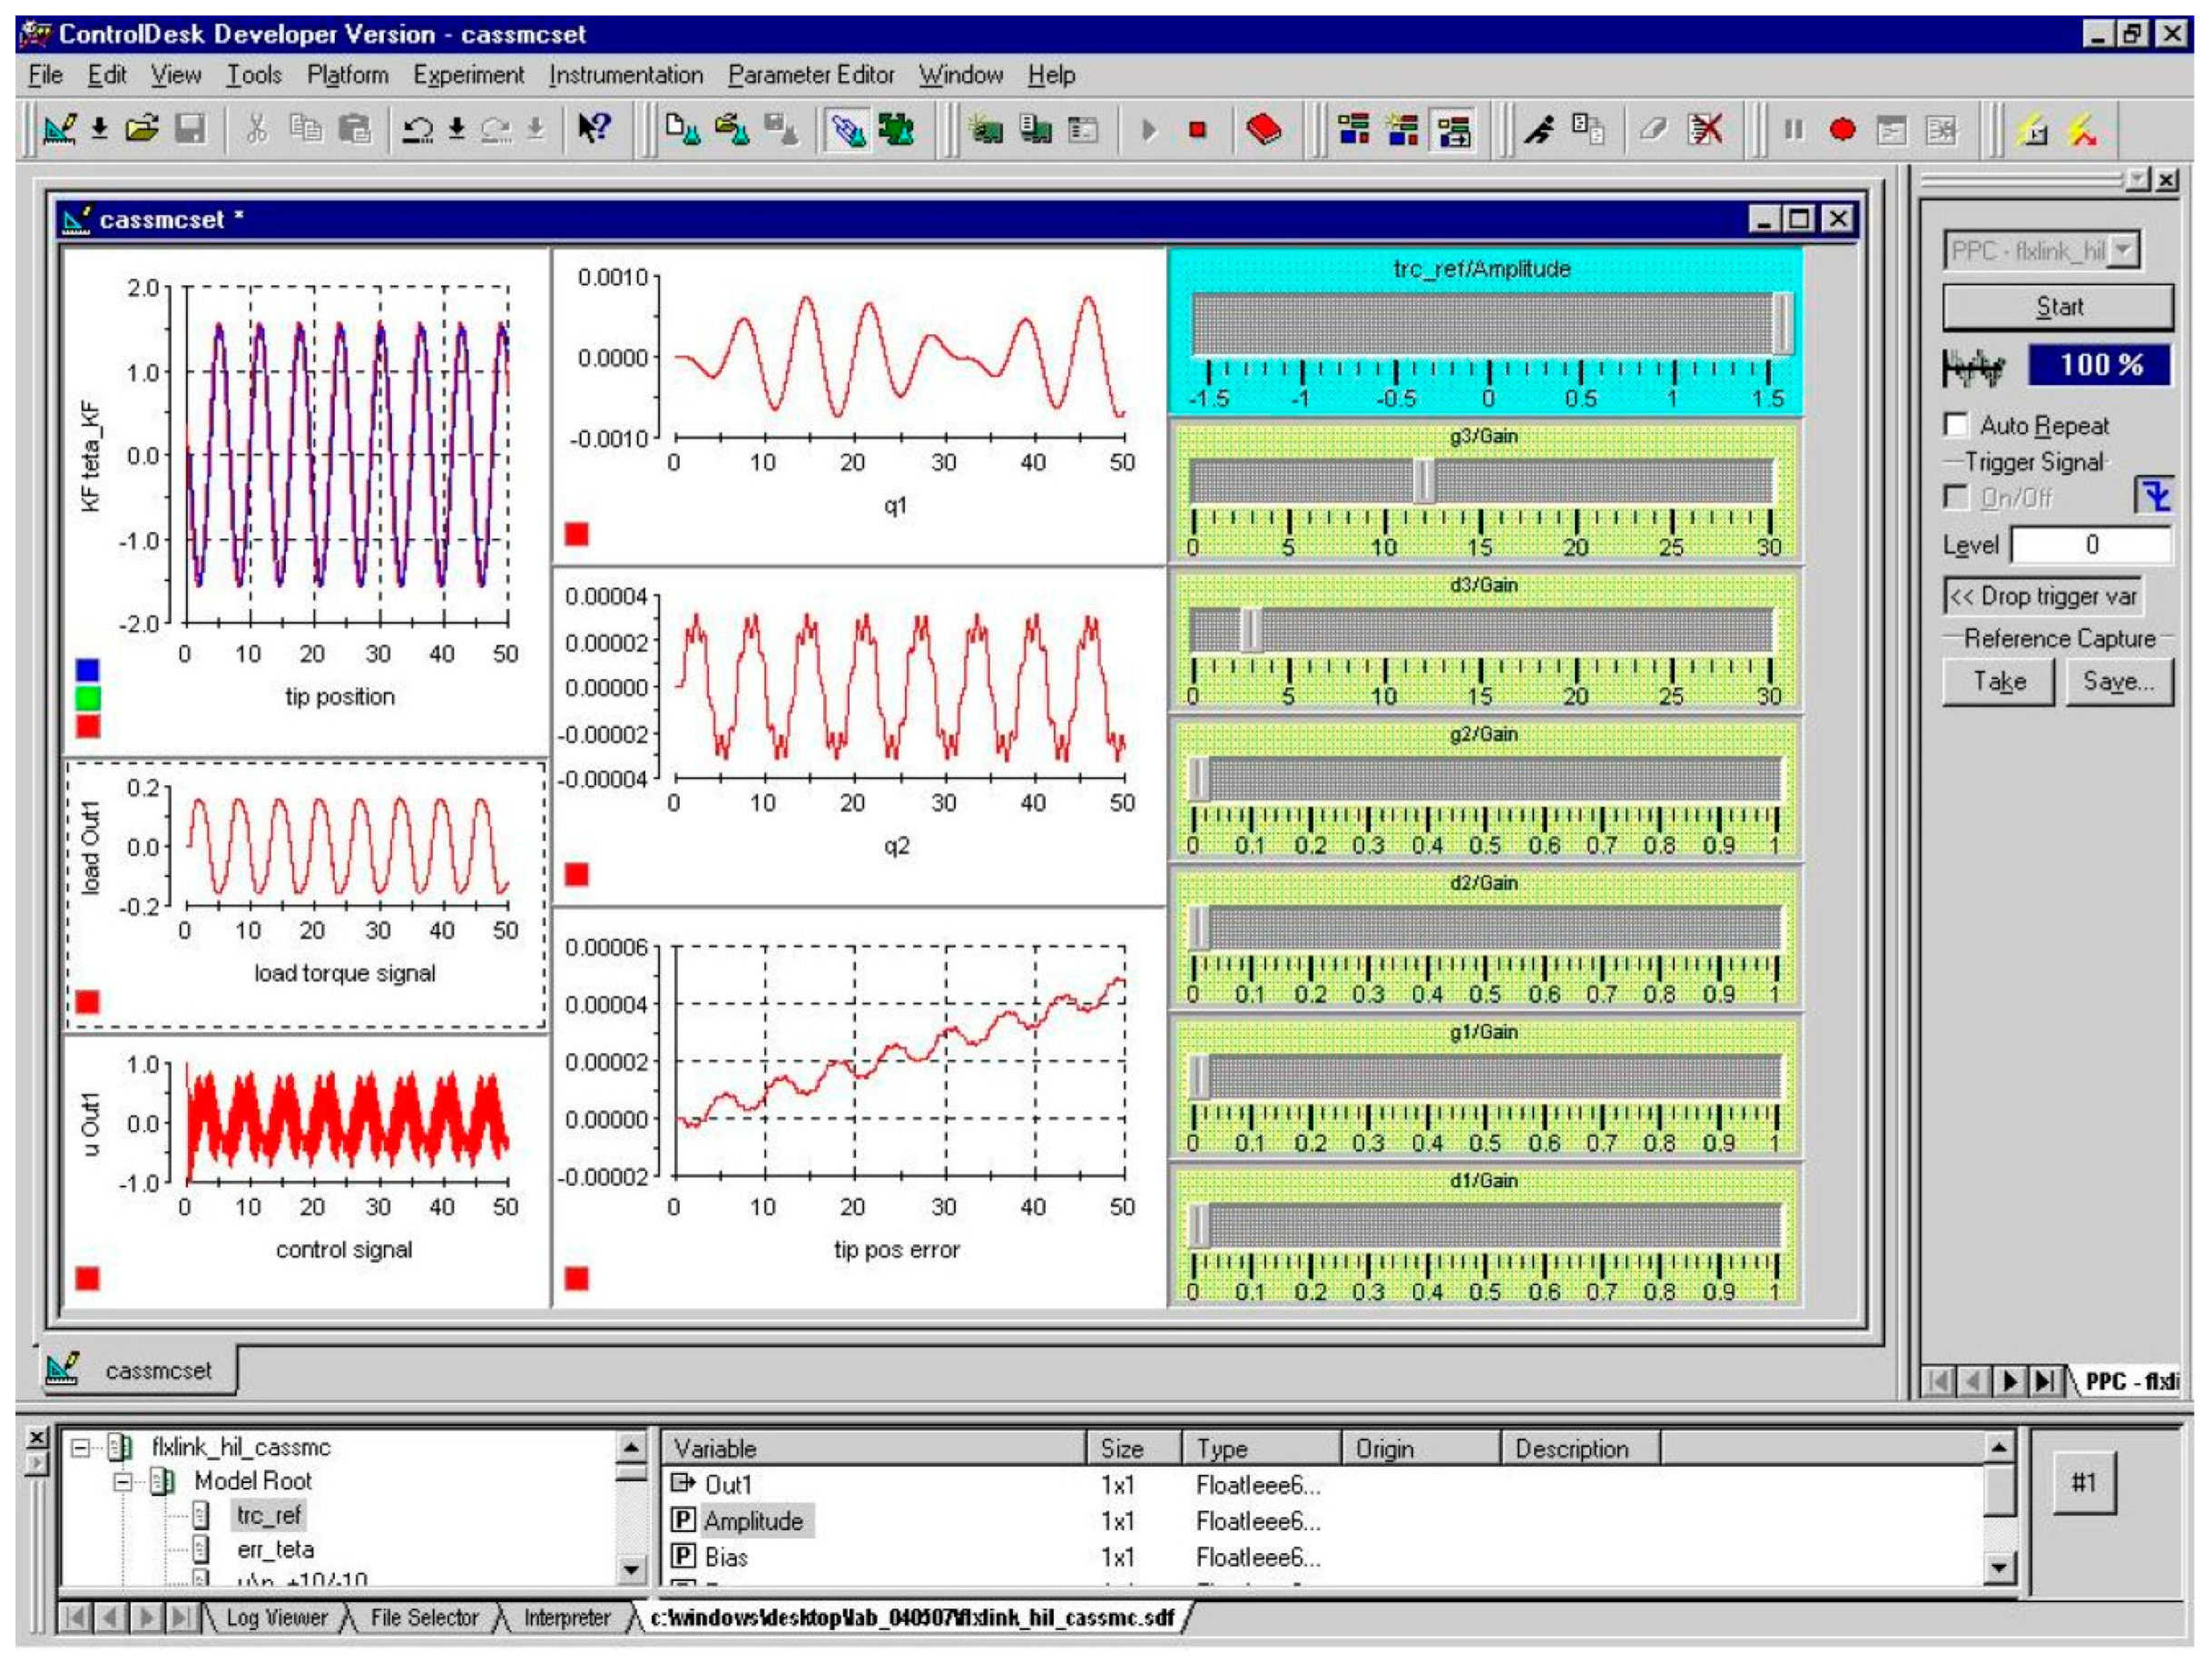The height and width of the screenshot is (1661, 2212).
Task: Collapse the Model Root tree node
Action: [123, 1482]
